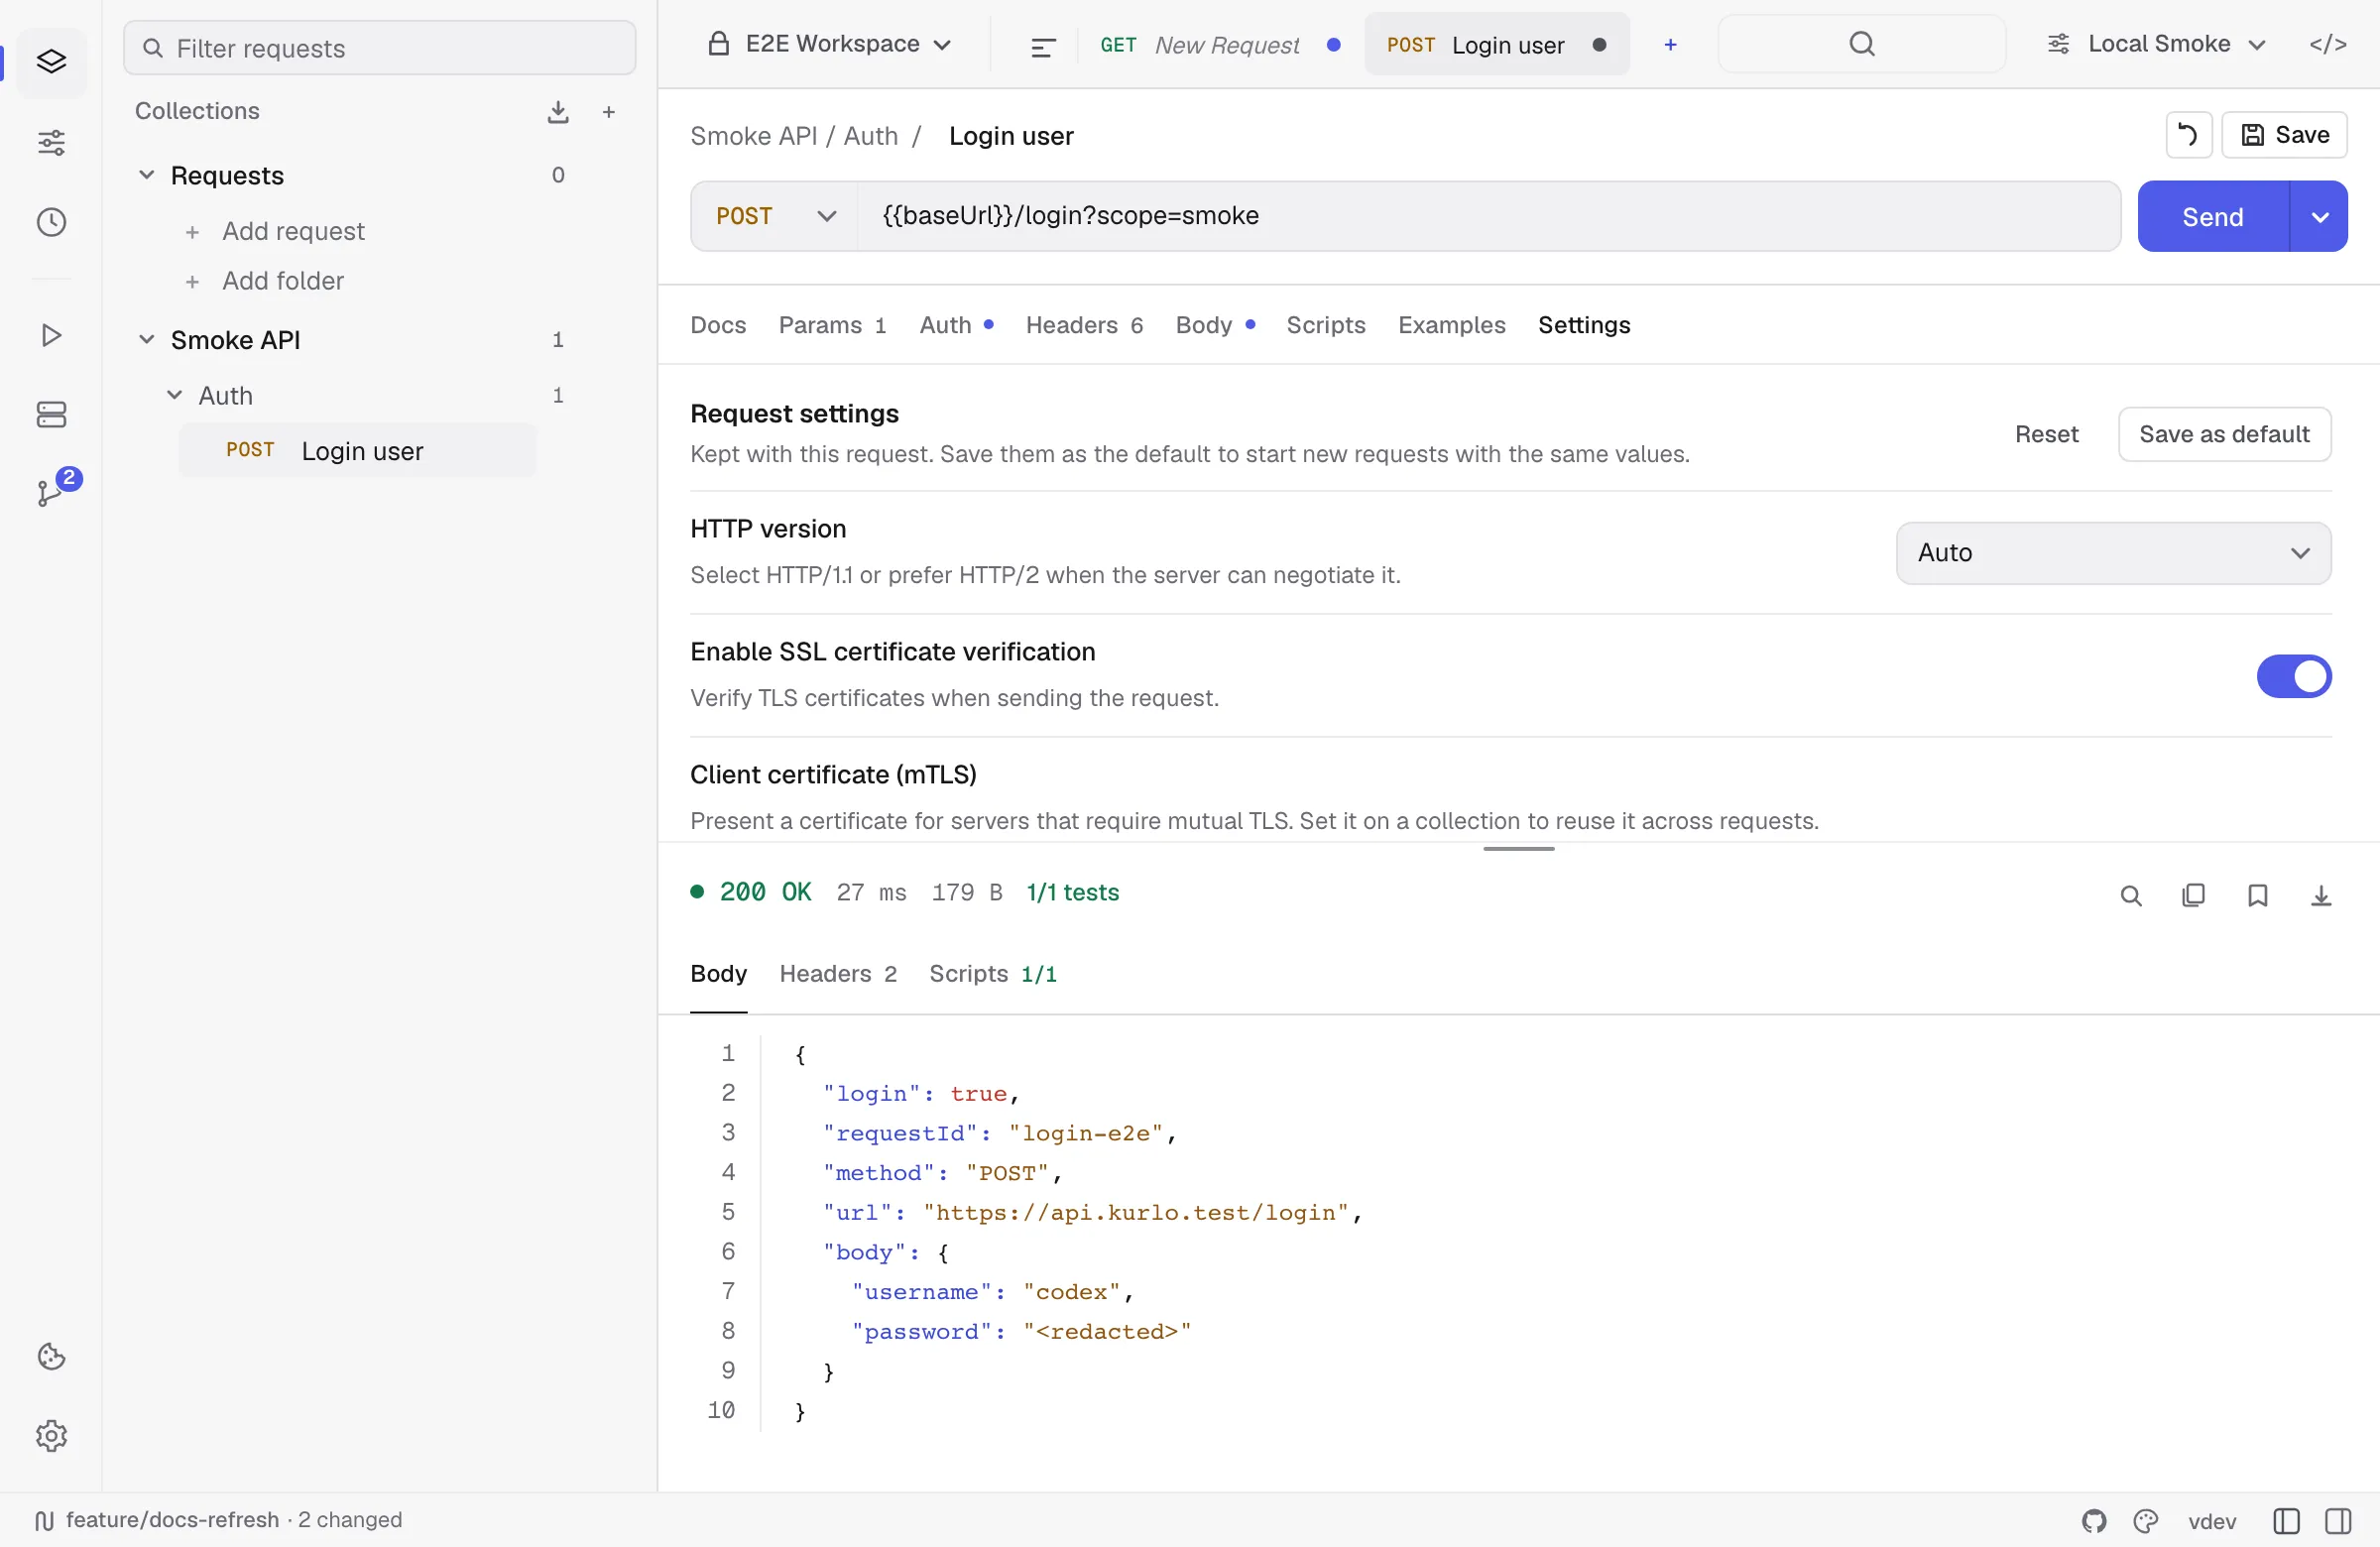2380x1547 pixels.
Task: Open the settings gear in sidebar
Action: click(x=51, y=1435)
